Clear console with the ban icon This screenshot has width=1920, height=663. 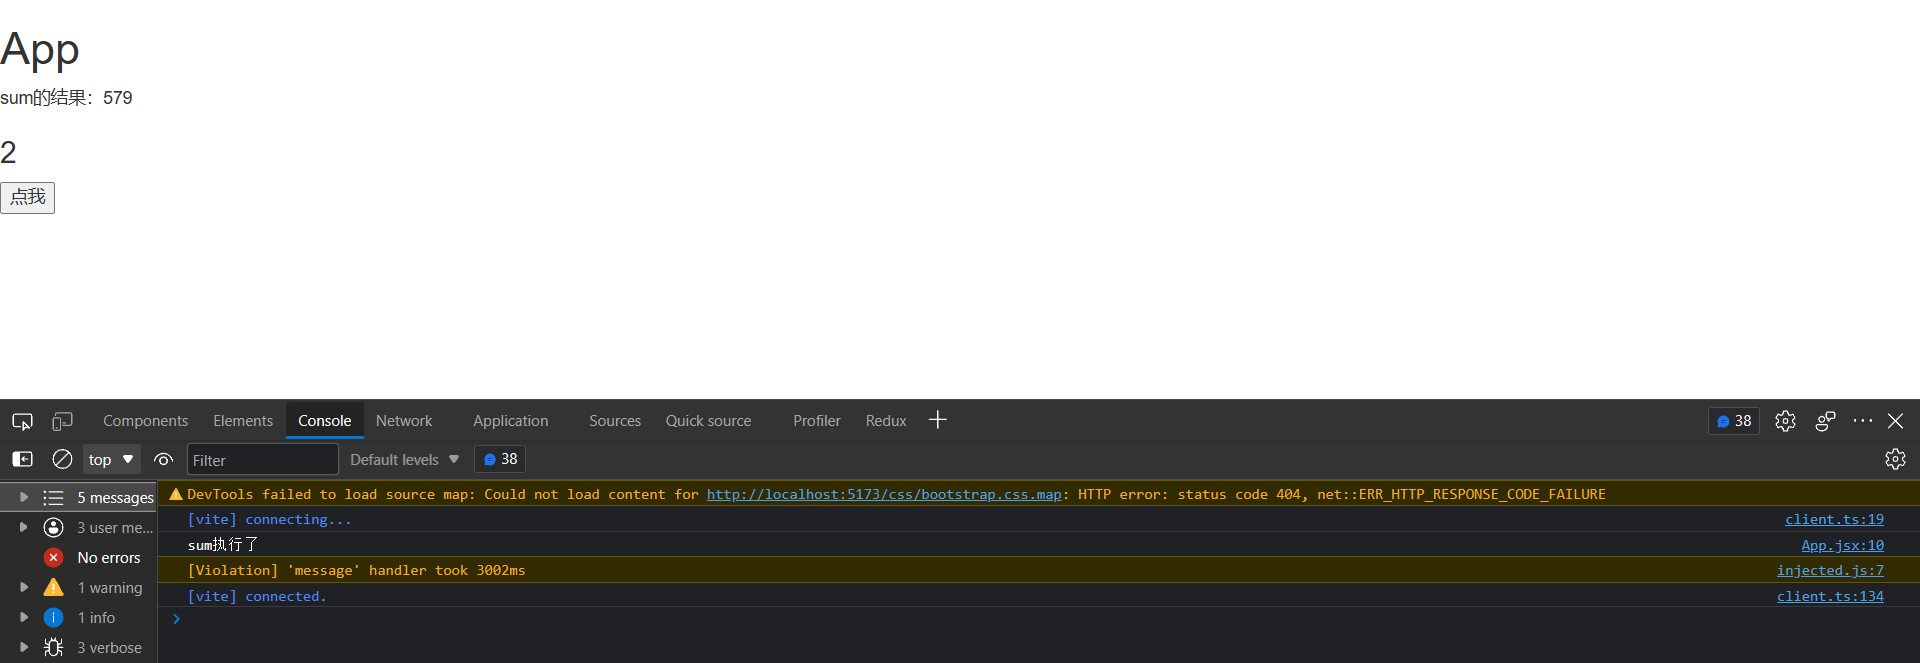(x=62, y=459)
